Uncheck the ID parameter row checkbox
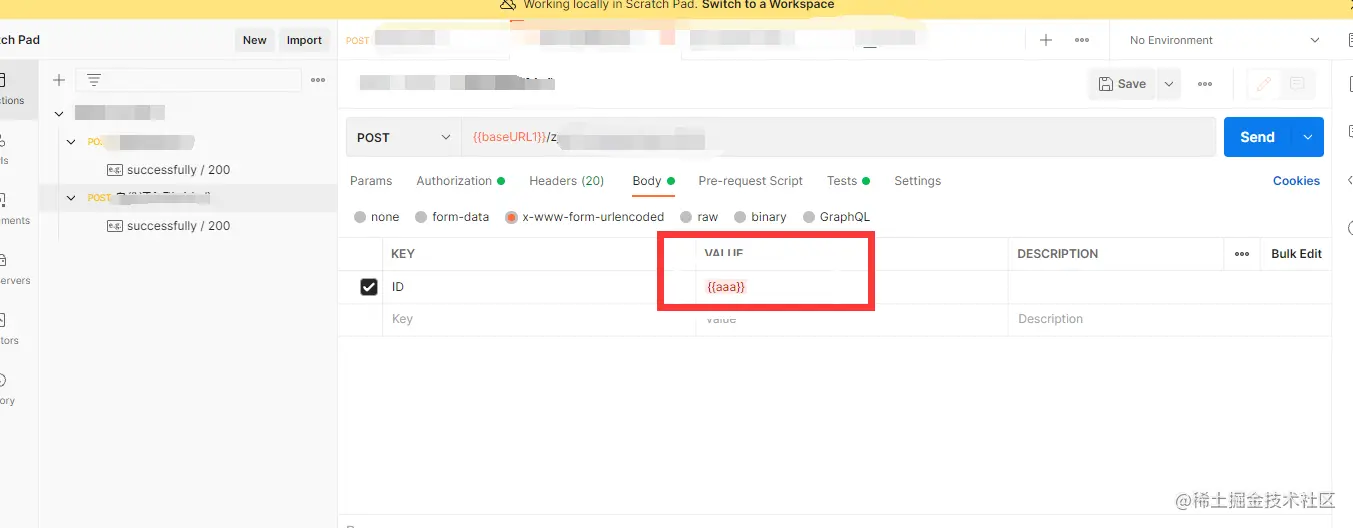 tap(369, 287)
